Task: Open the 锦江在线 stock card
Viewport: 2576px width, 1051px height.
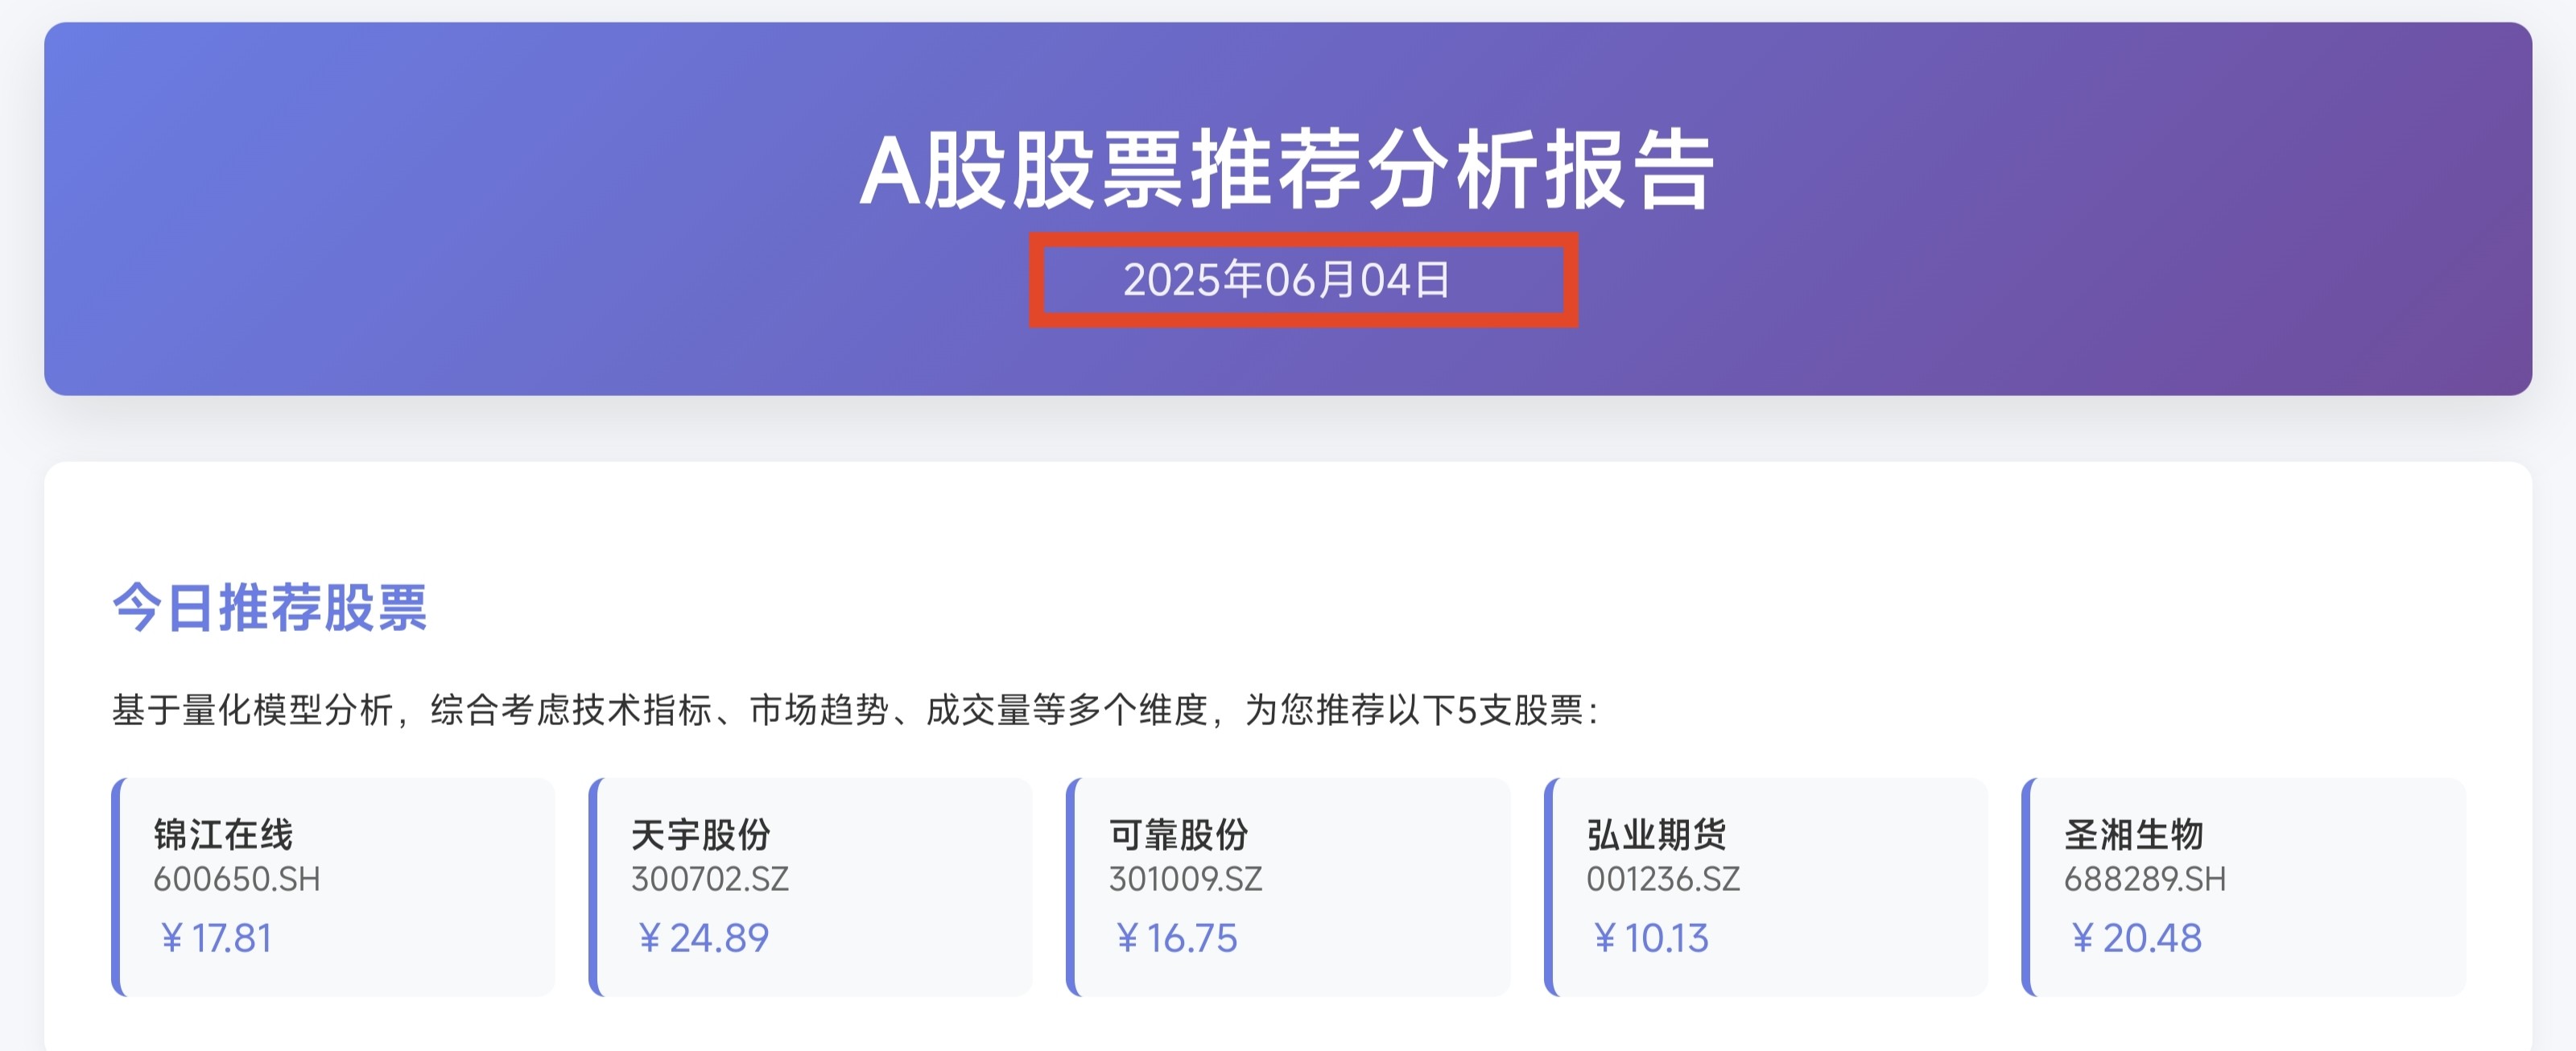Action: point(333,886)
